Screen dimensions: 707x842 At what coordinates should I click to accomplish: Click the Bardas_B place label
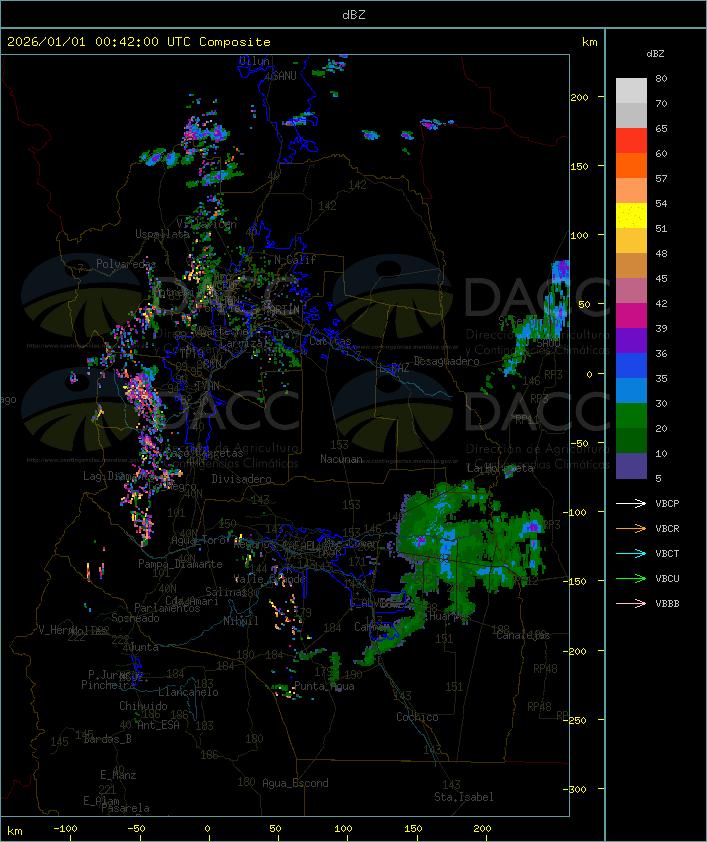[107, 739]
